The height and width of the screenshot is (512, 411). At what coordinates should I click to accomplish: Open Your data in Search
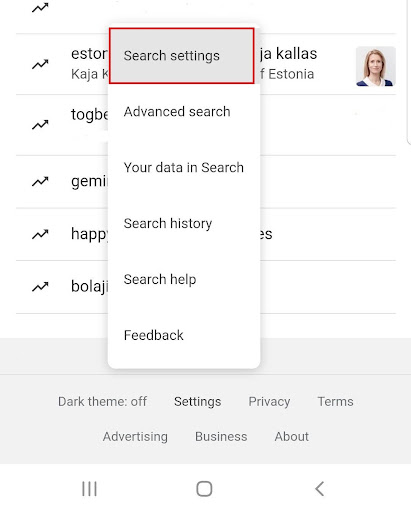pyautogui.click(x=184, y=168)
